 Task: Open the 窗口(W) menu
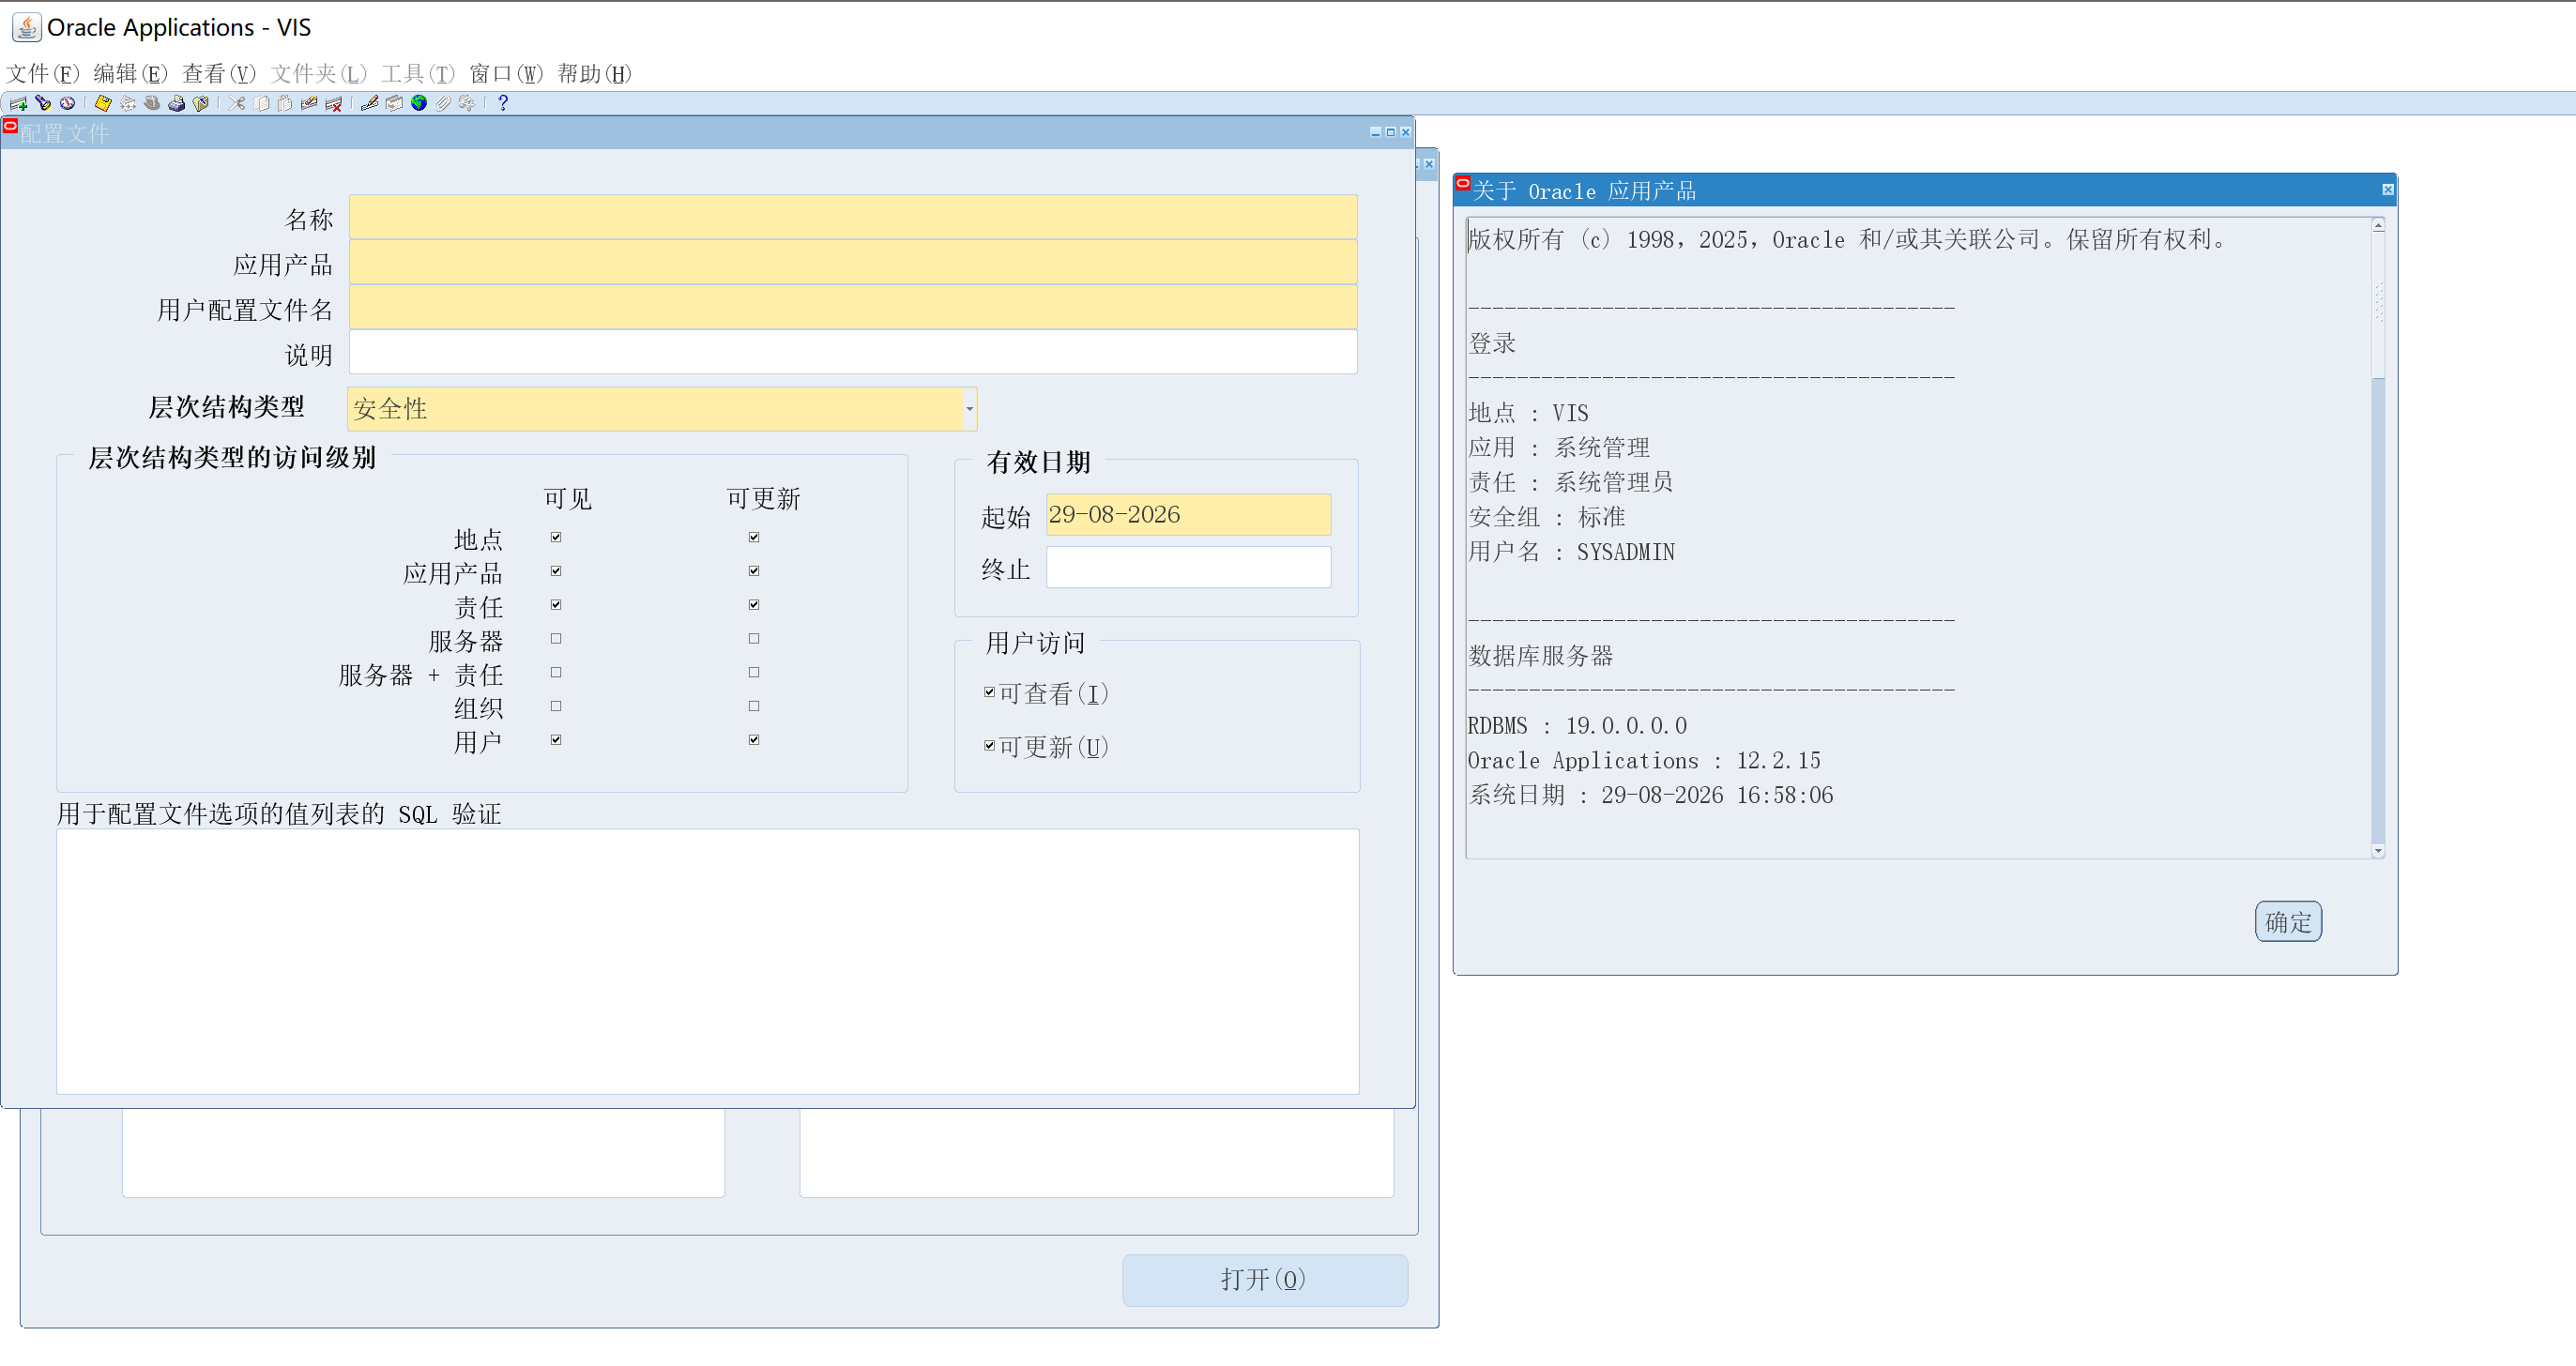[x=506, y=74]
